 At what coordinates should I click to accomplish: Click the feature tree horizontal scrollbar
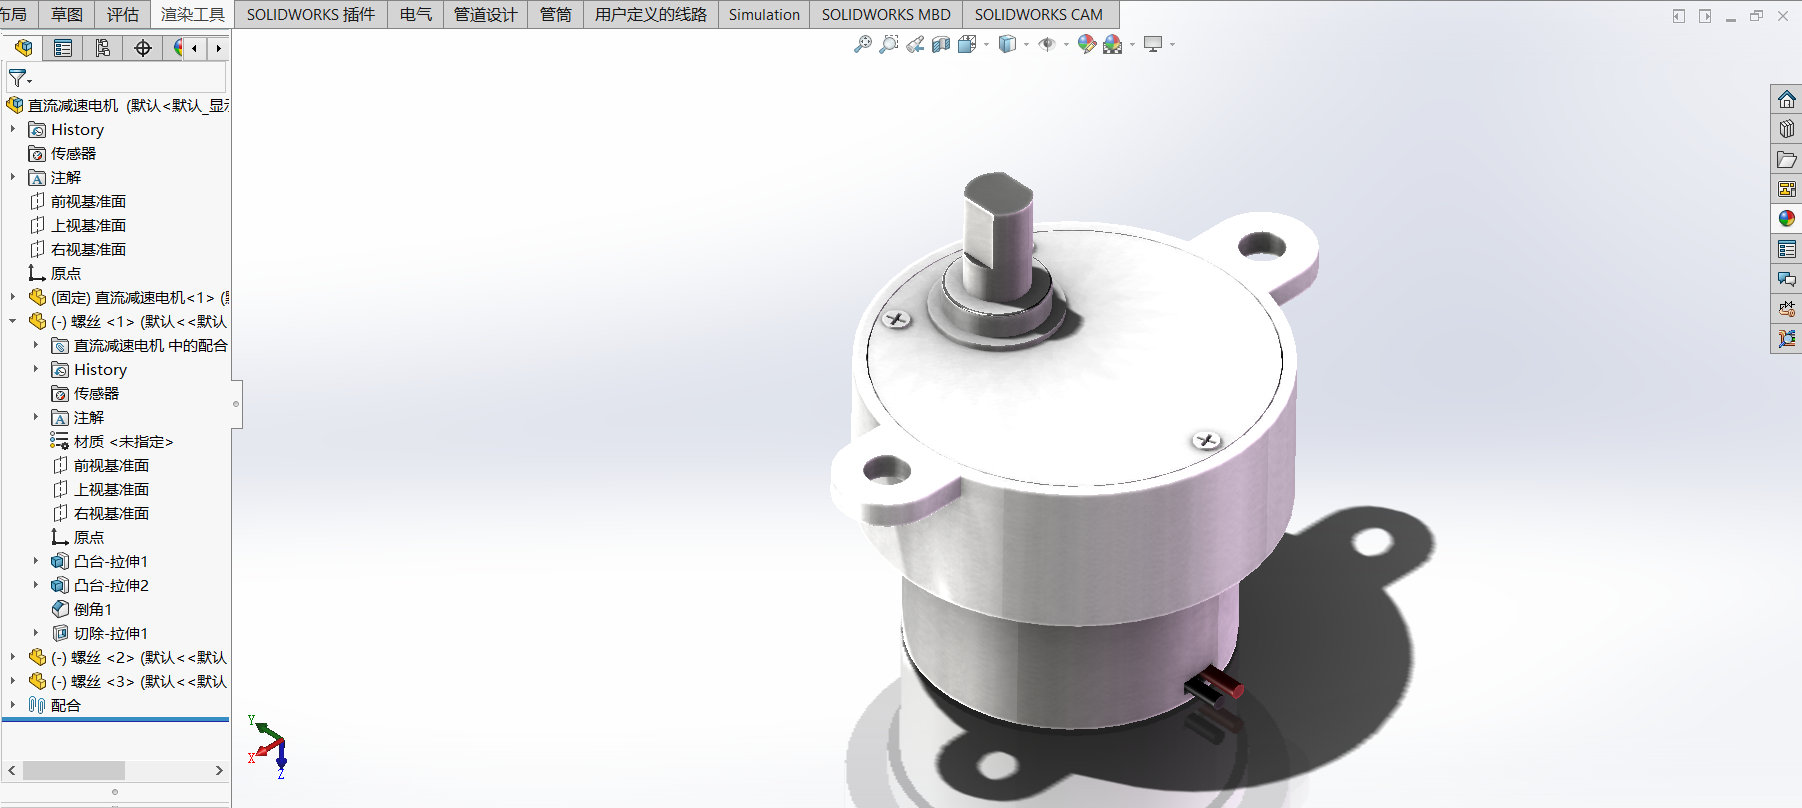(x=74, y=770)
